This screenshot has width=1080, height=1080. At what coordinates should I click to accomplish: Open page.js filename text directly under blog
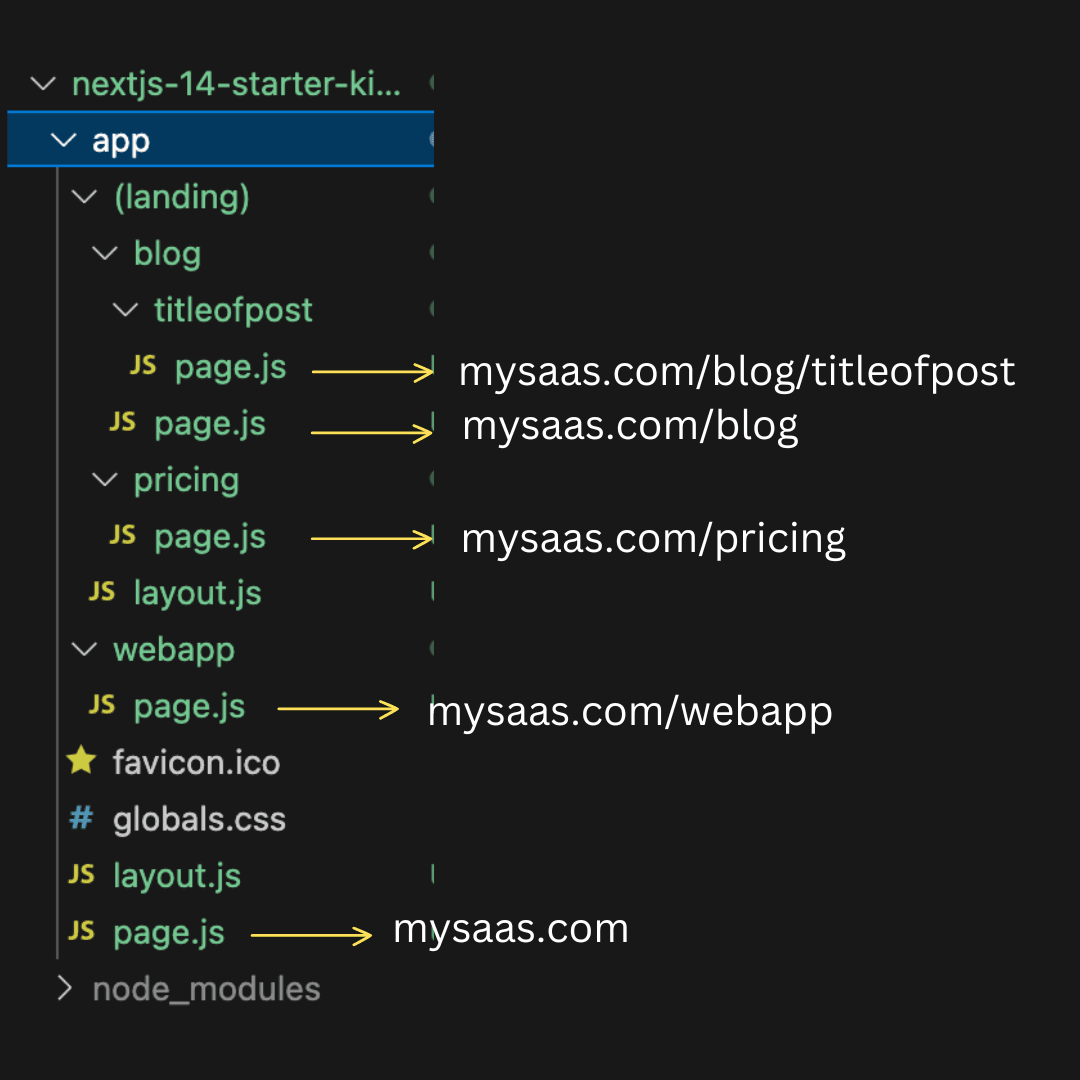point(210,424)
